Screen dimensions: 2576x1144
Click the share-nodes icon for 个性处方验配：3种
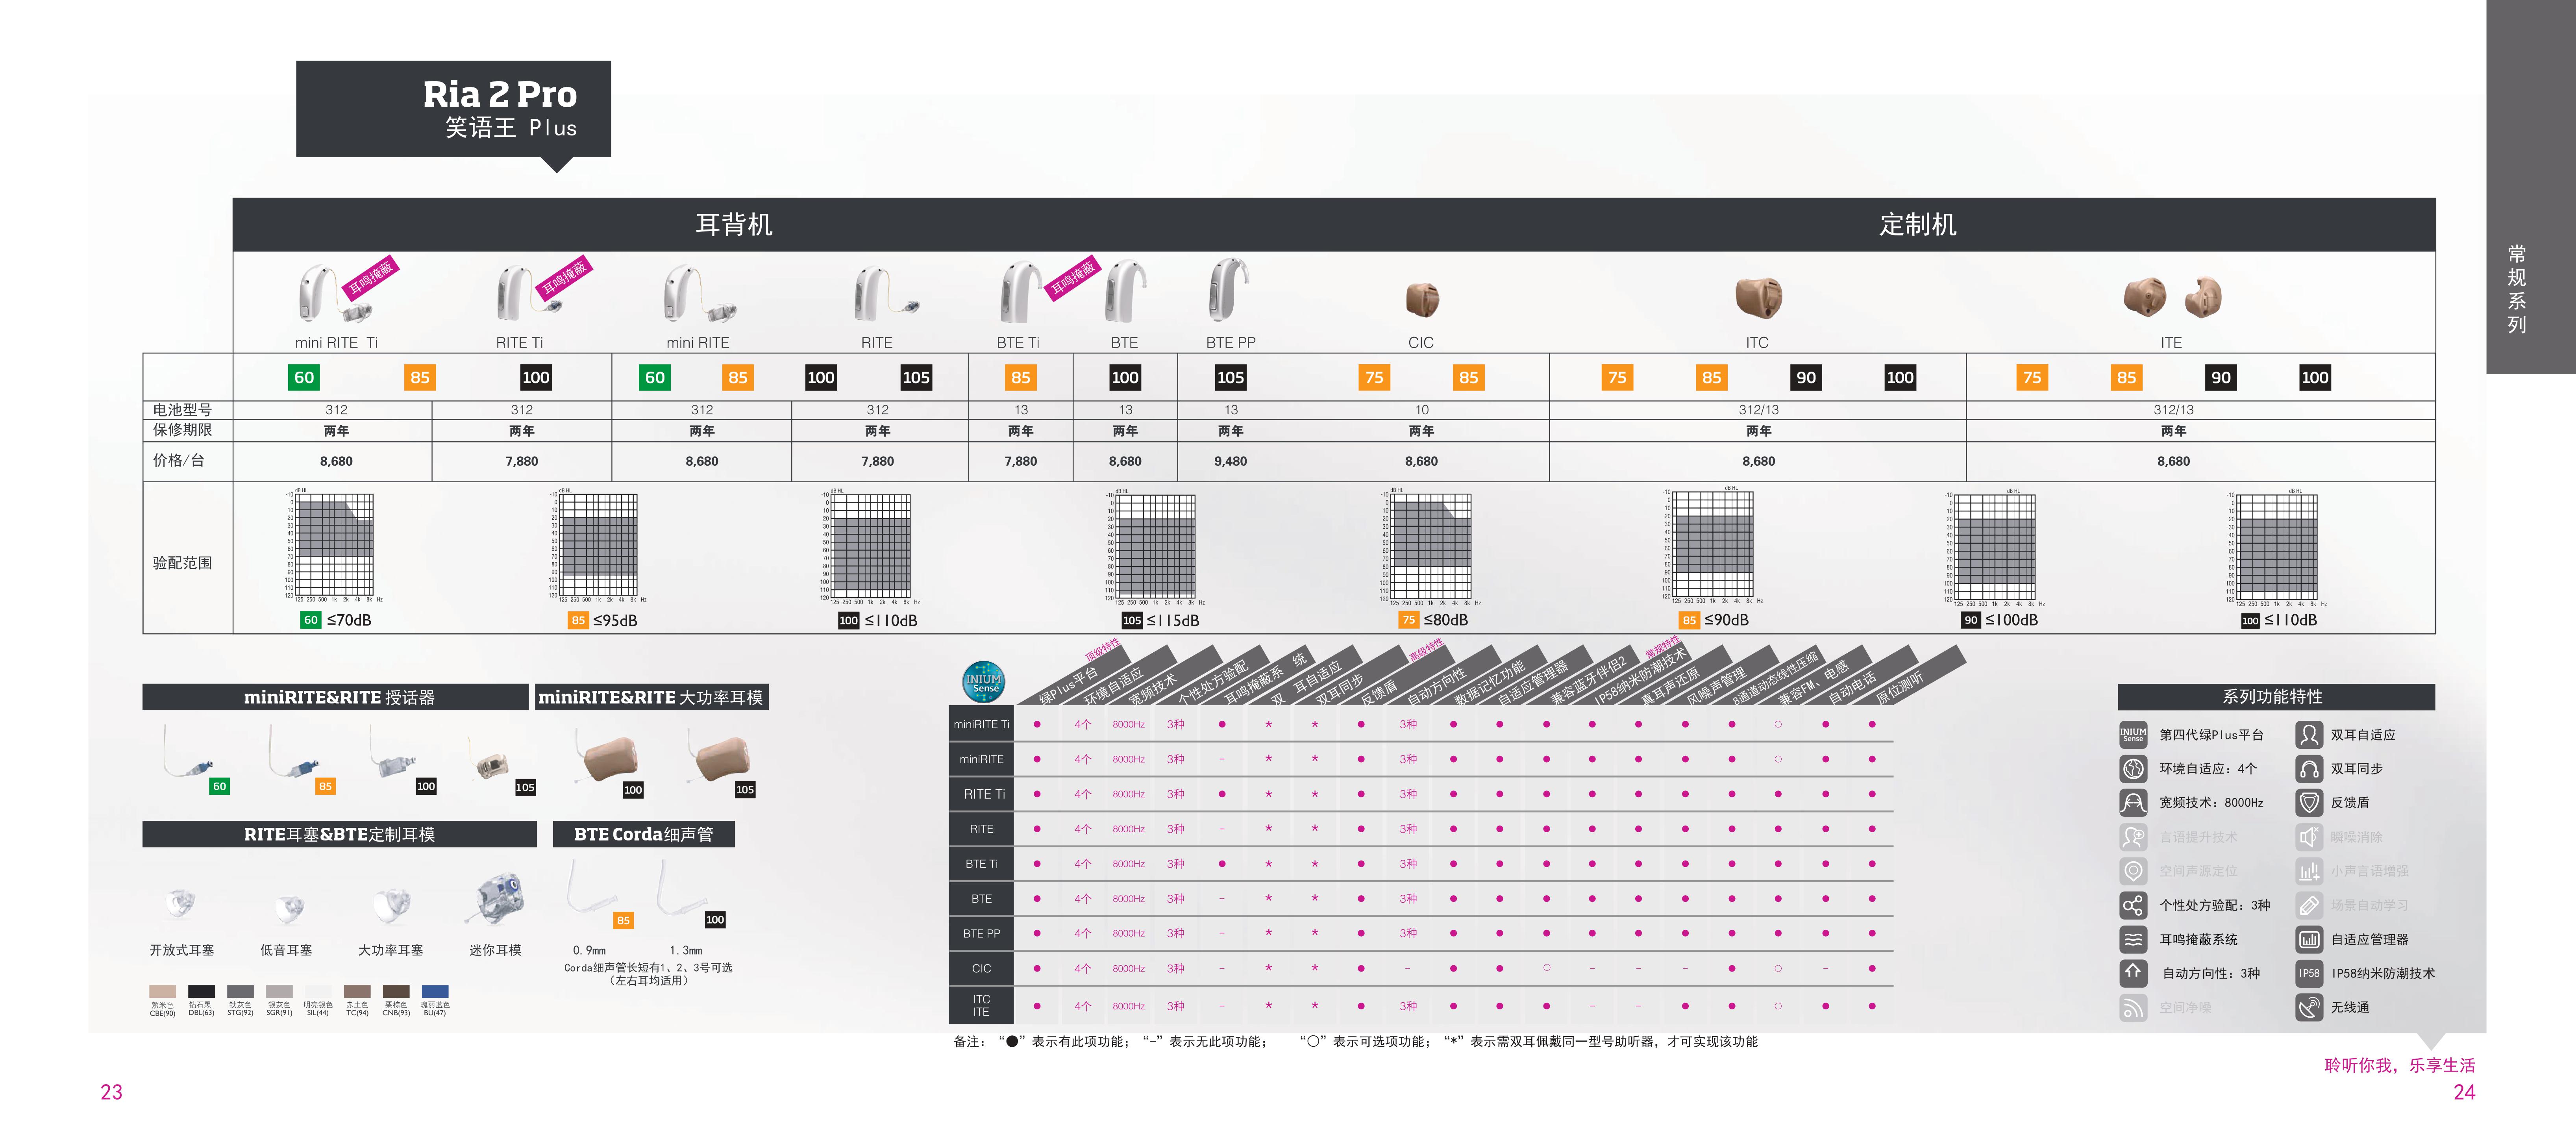tap(2133, 906)
